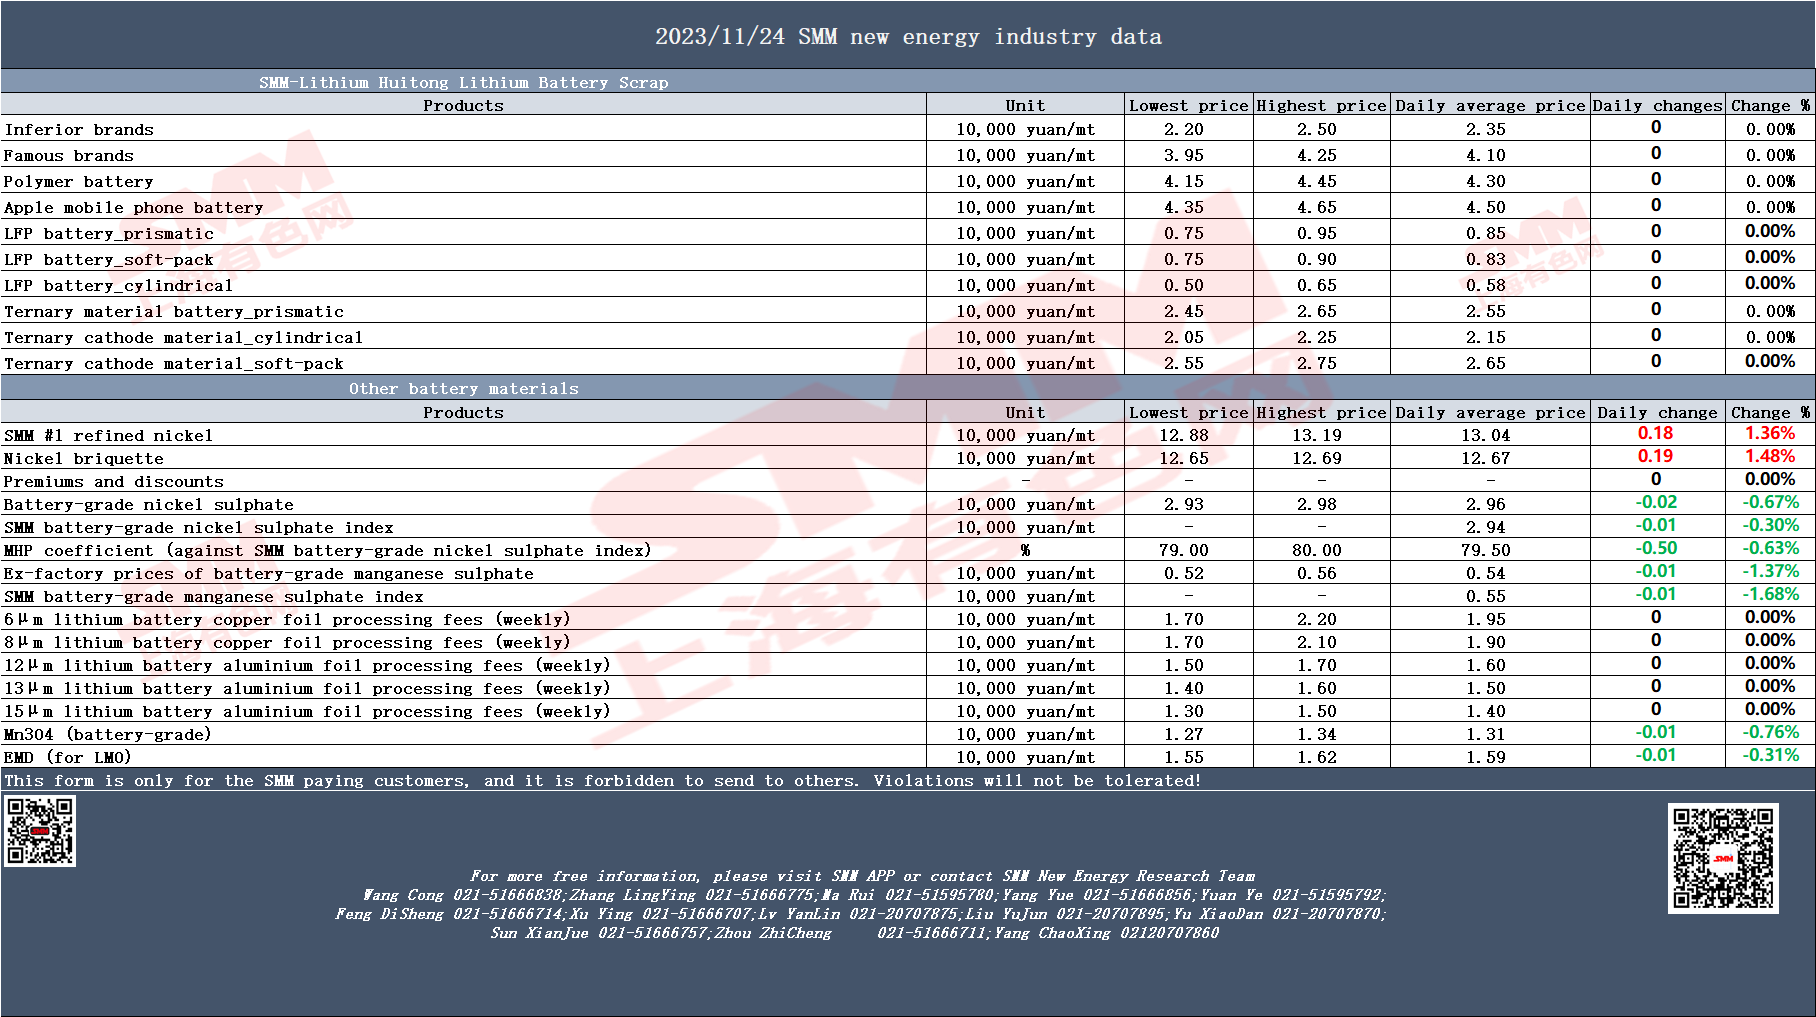The height and width of the screenshot is (1017, 1816).
Task: Select Ternary cathode material_soft-pack lowest price 2.55
Action: [1184, 364]
